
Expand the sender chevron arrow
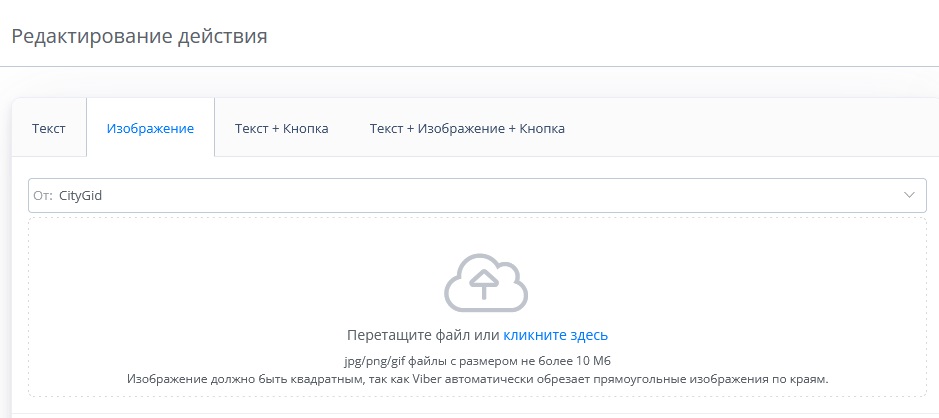909,195
